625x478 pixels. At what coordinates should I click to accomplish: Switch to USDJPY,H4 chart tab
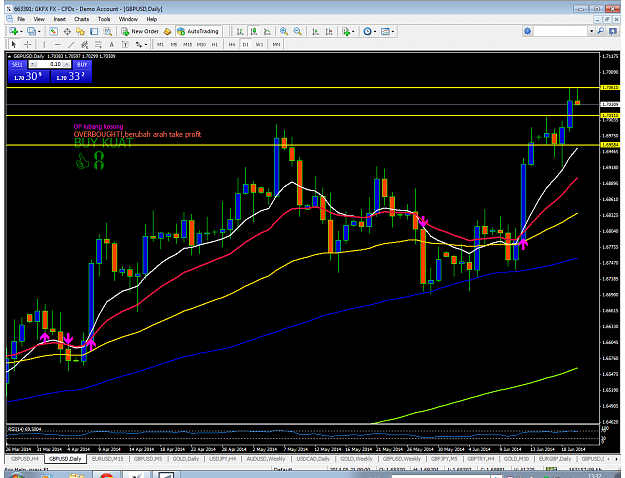(223, 459)
